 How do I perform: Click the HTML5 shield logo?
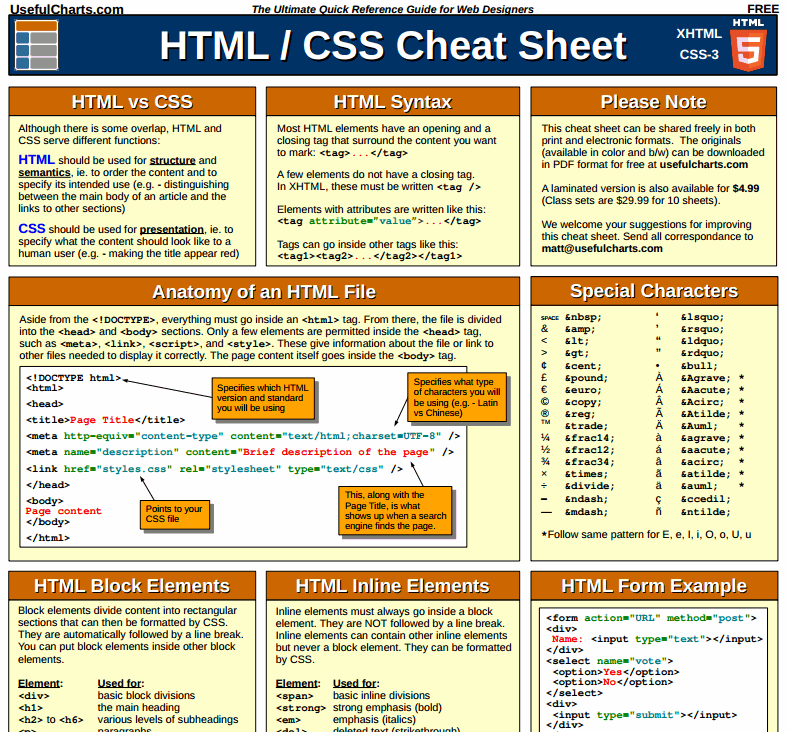(x=748, y=45)
